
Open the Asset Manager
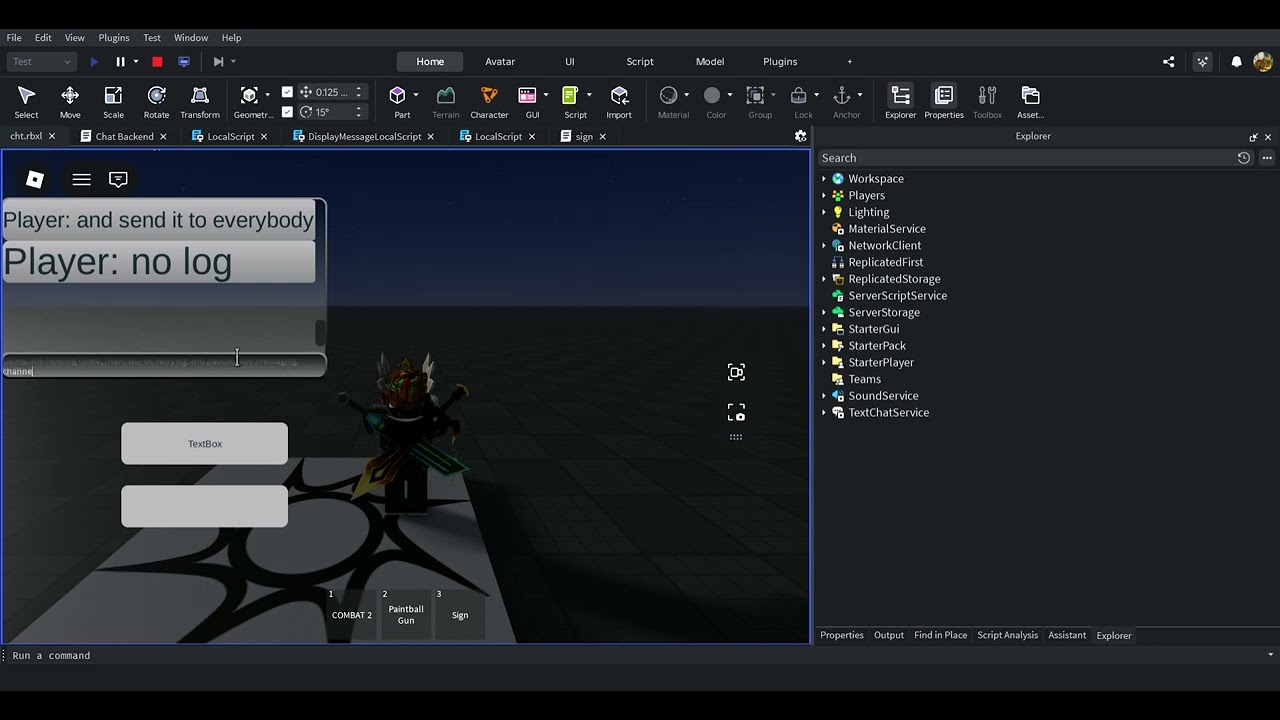(1030, 102)
